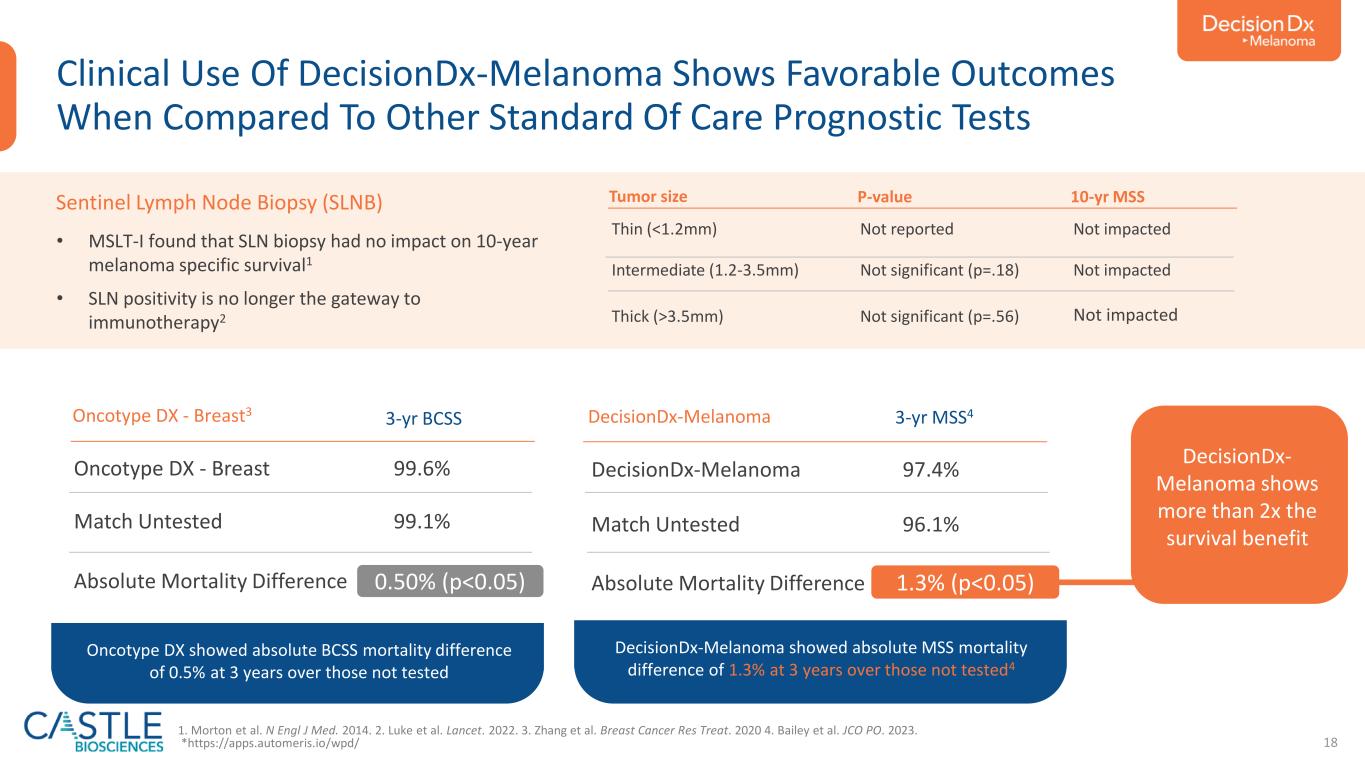The image size is (1365, 769).
Task: Select the orange 2x survival benefit callout
Action: pyautogui.click(x=1239, y=503)
